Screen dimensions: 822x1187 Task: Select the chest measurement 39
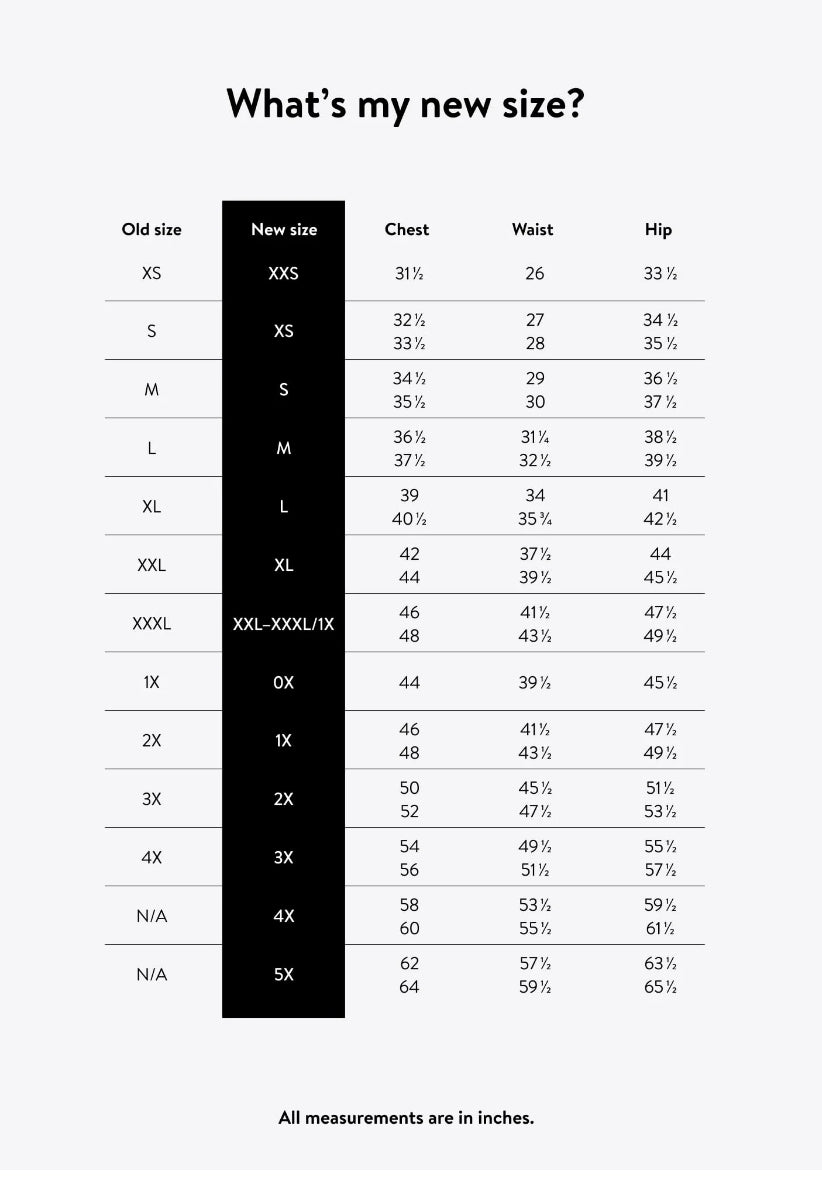click(409, 495)
